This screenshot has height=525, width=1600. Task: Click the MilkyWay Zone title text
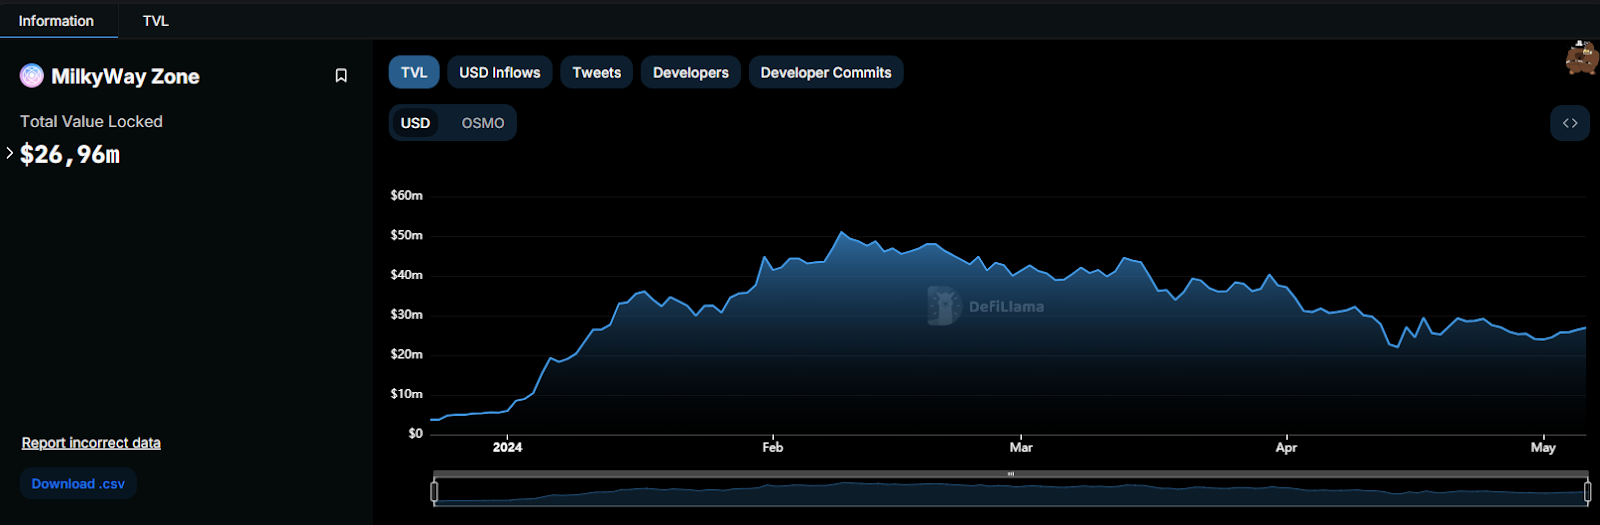pos(125,76)
